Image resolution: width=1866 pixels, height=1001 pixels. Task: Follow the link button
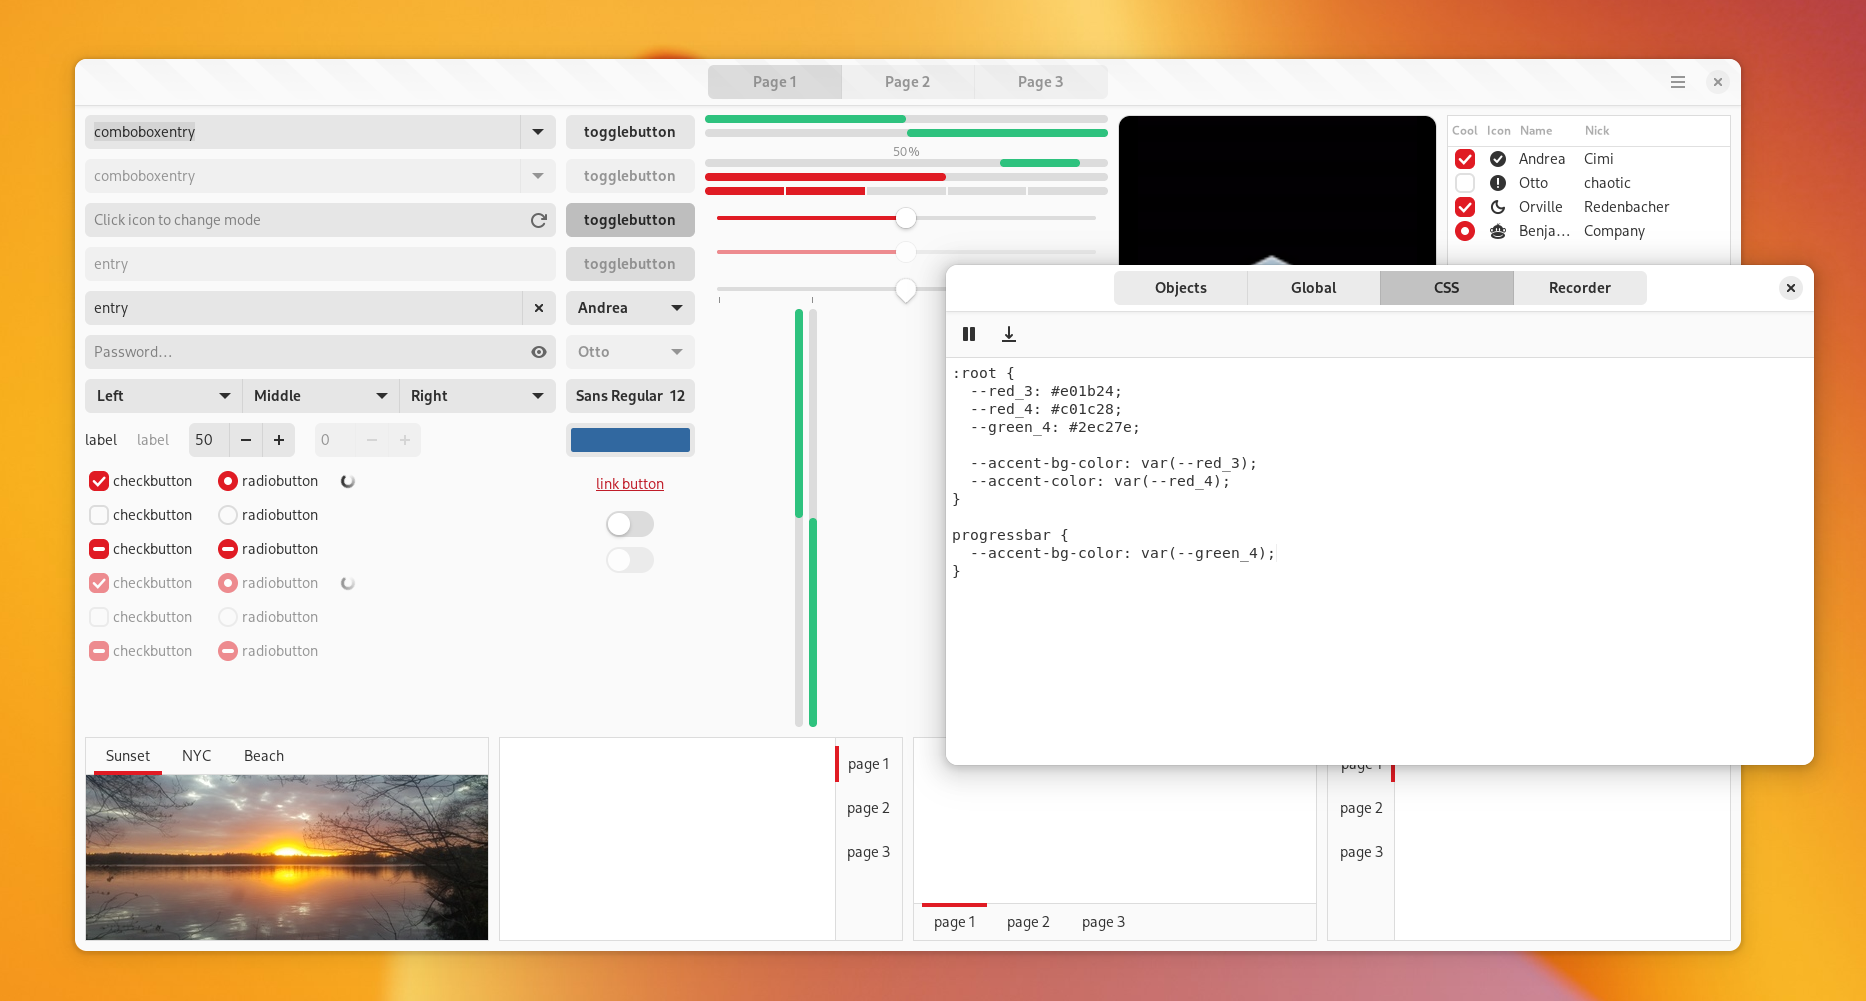[630, 484]
